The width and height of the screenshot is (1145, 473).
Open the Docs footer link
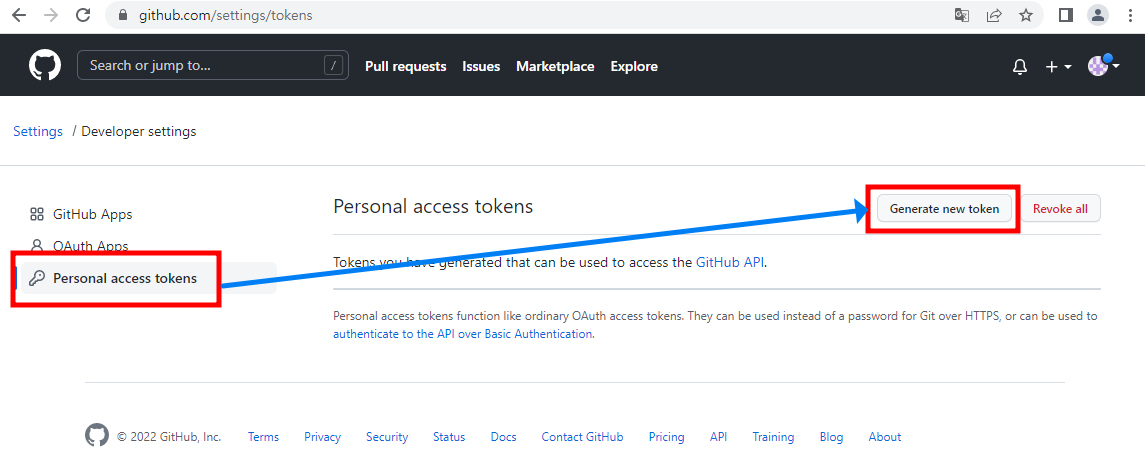coord(504,437)
